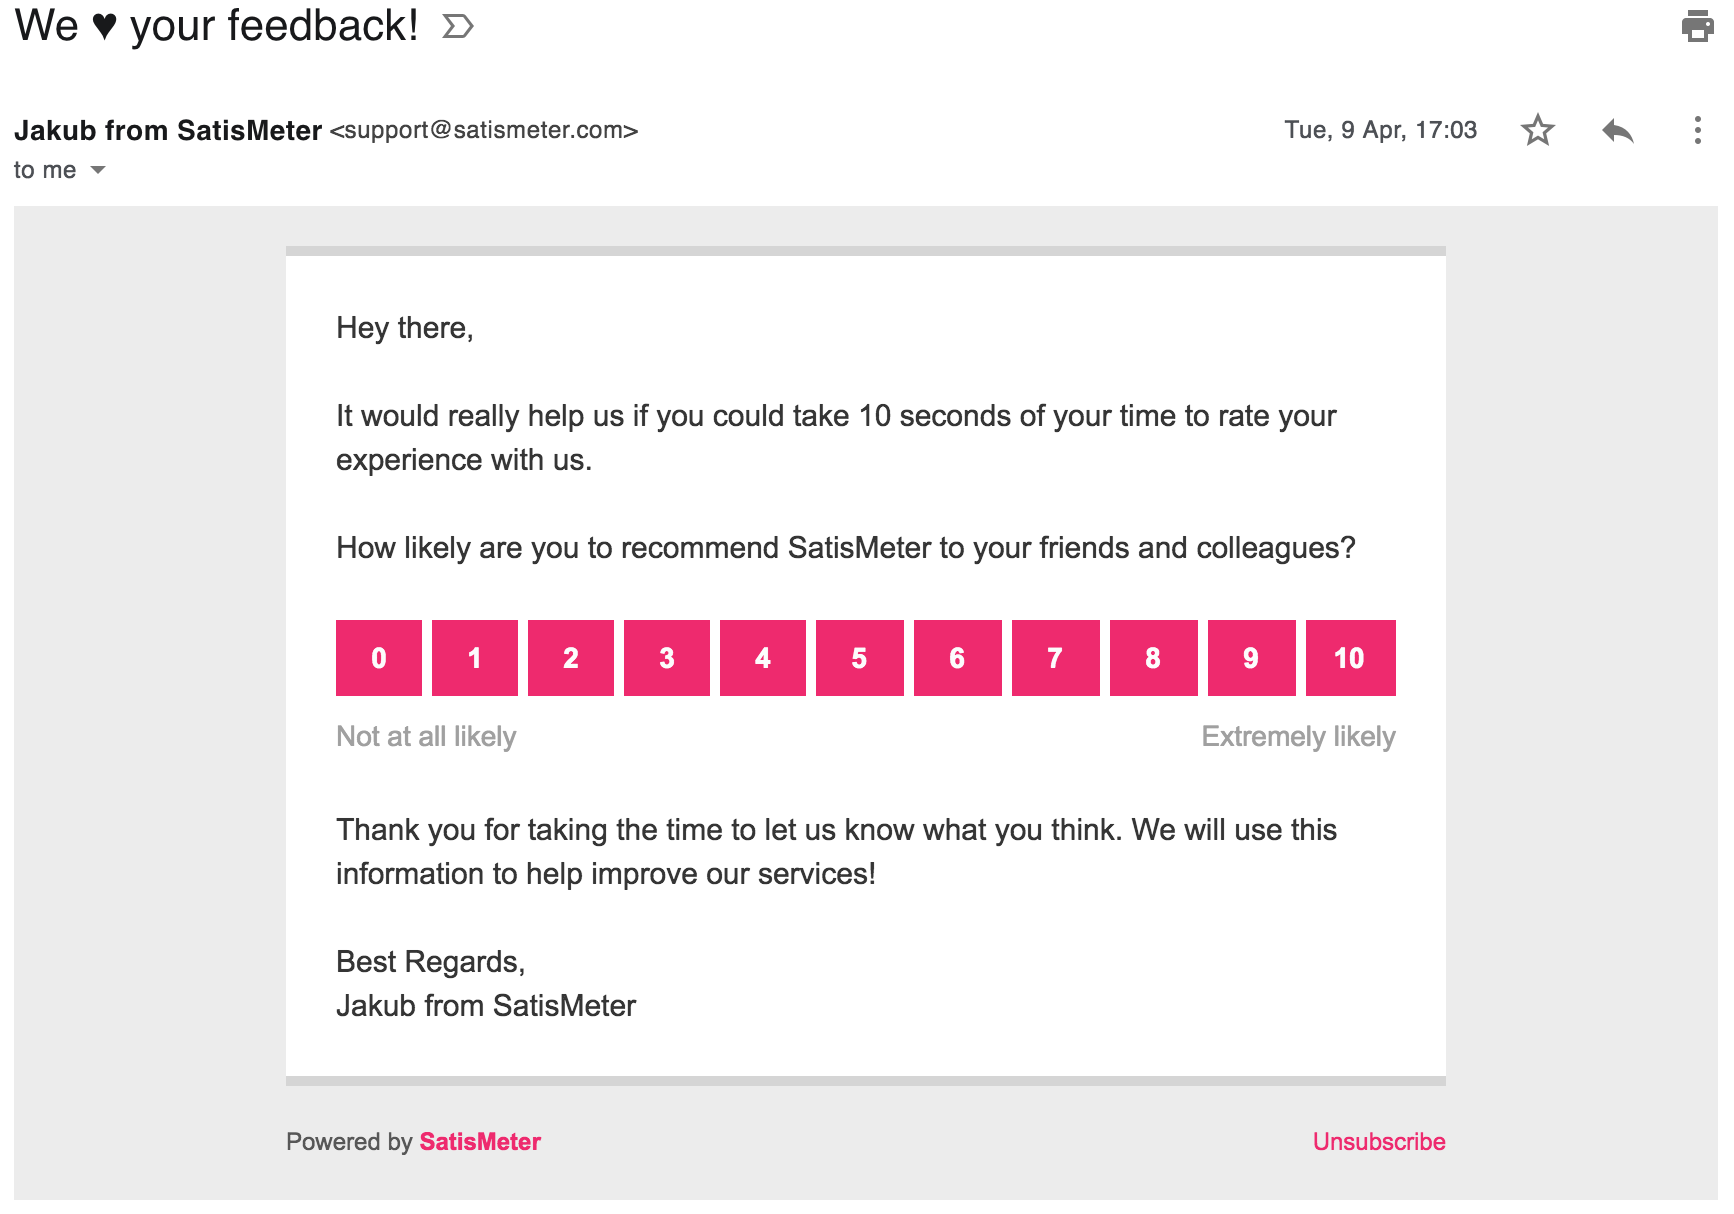1734x1214 pixels.
Task: Select rating 9 in the survey
Action: [x=1252, y=658]
